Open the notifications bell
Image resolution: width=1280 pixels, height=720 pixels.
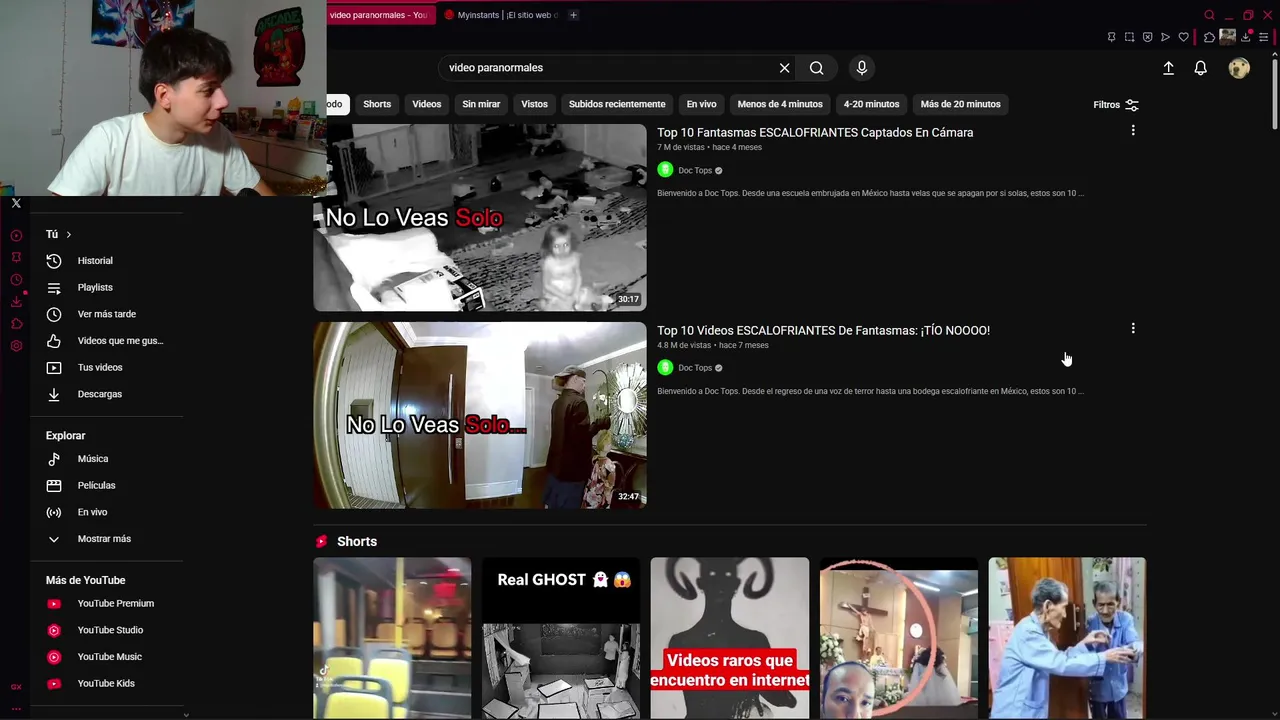[1200, 68]
